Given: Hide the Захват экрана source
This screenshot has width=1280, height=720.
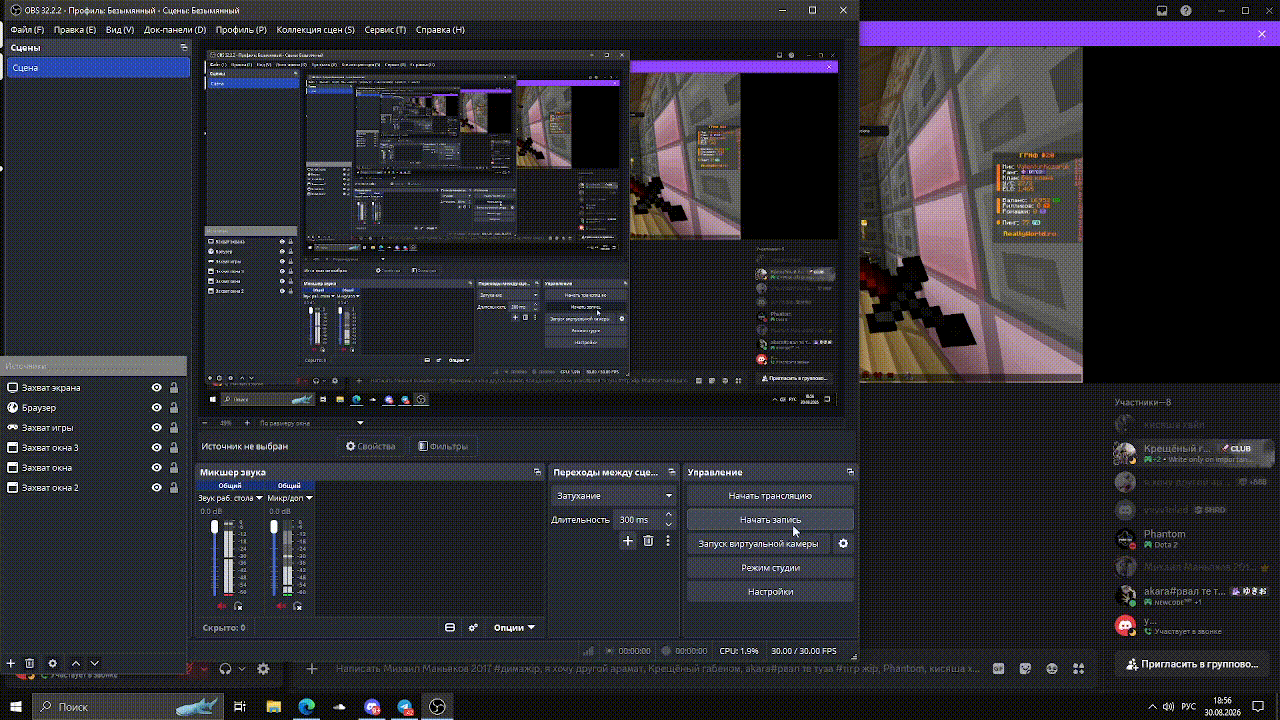Looking at the screenshot, I should click(157, 388).
